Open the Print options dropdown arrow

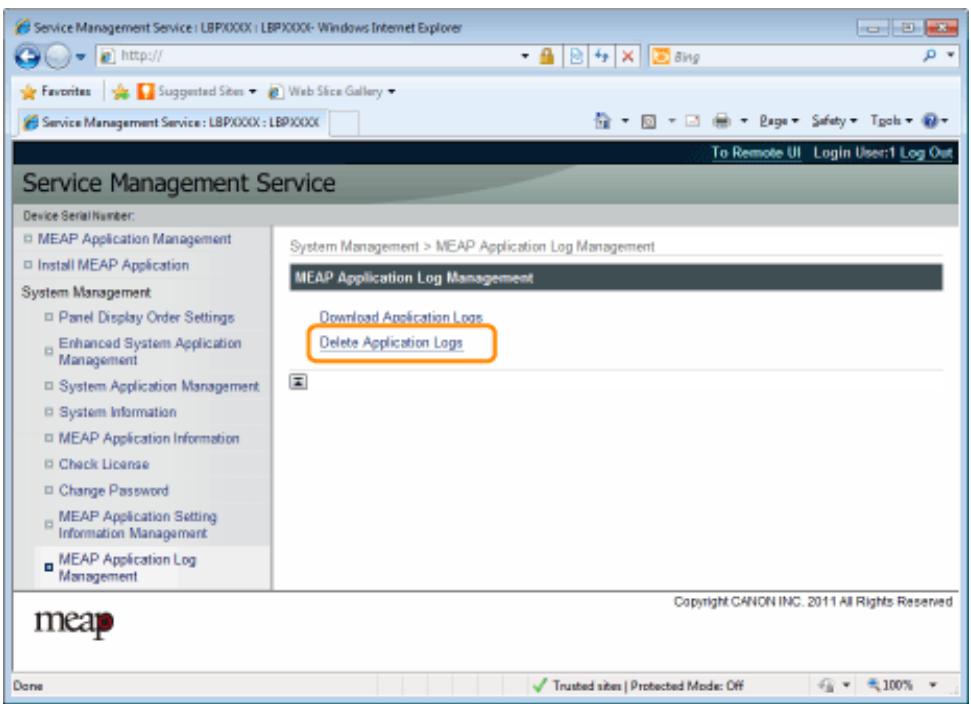[x=744, y=121]
